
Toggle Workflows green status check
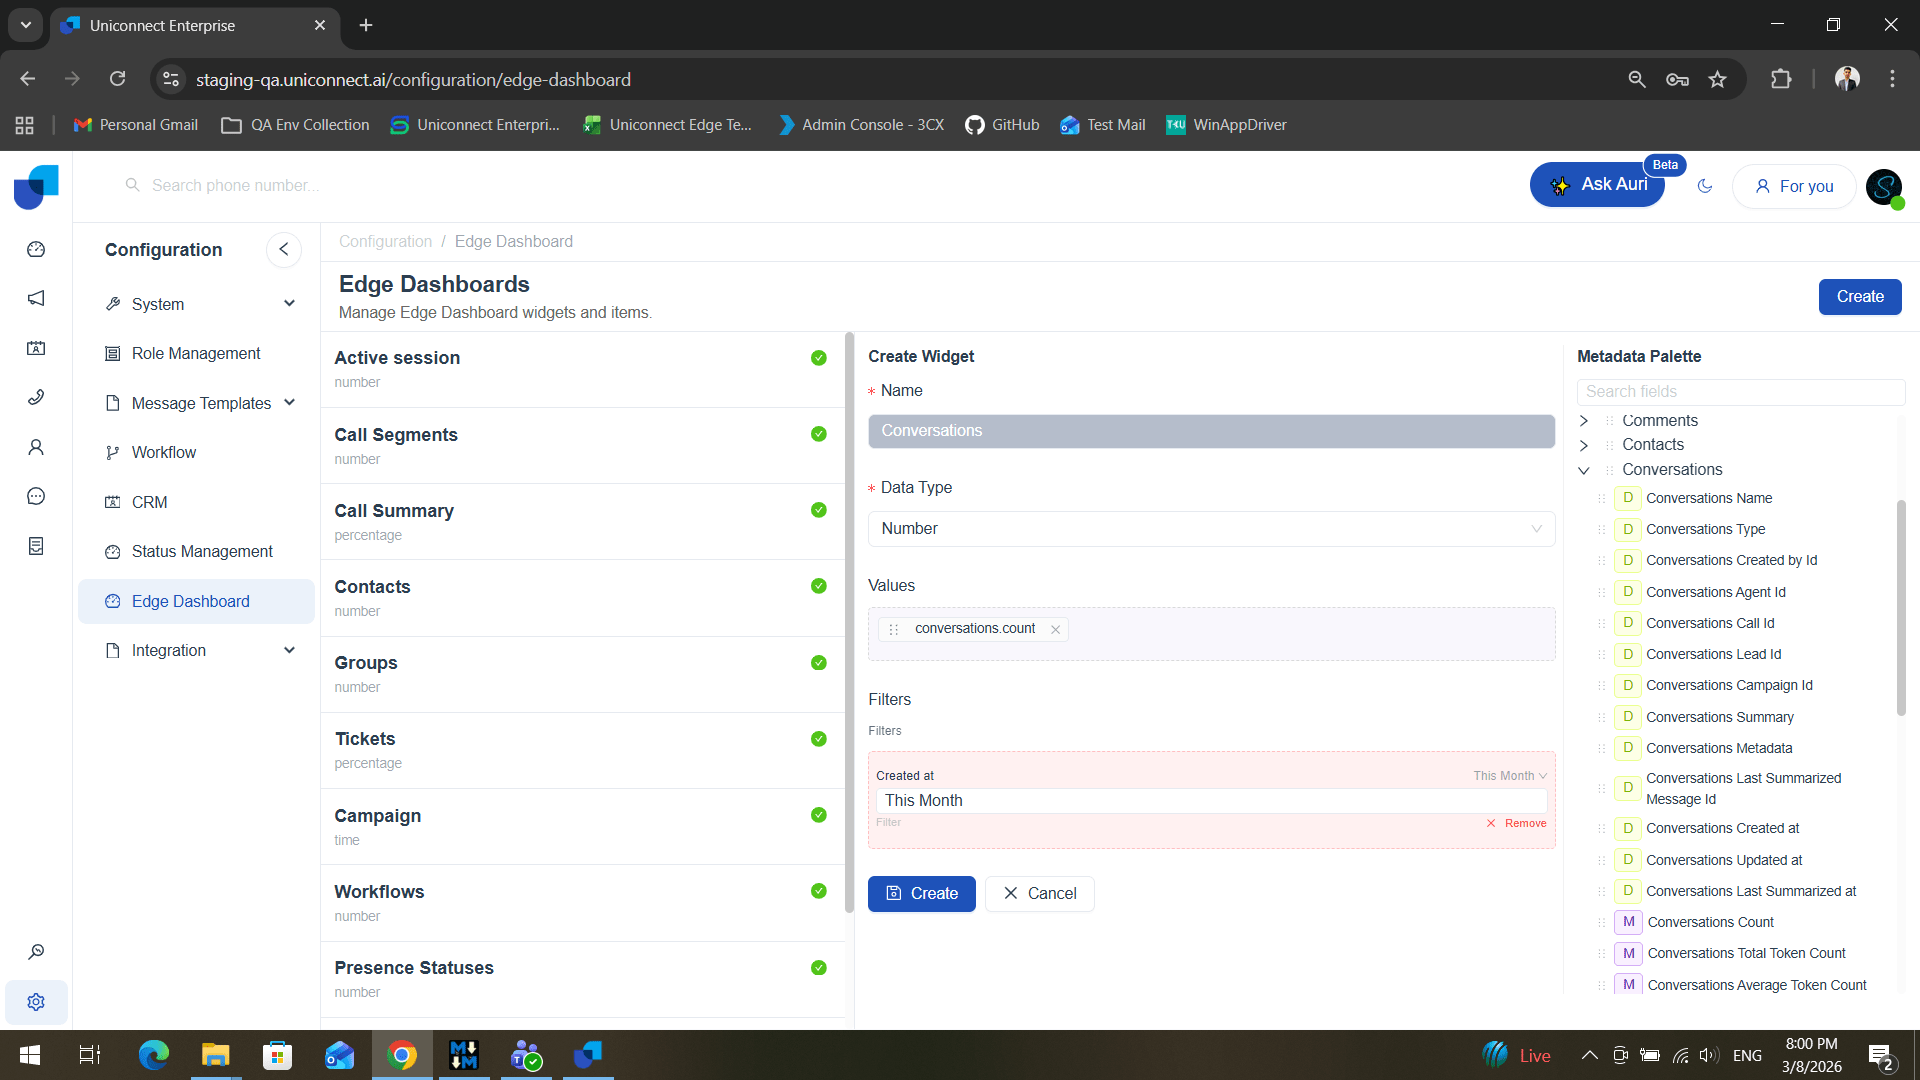(819, 891)
